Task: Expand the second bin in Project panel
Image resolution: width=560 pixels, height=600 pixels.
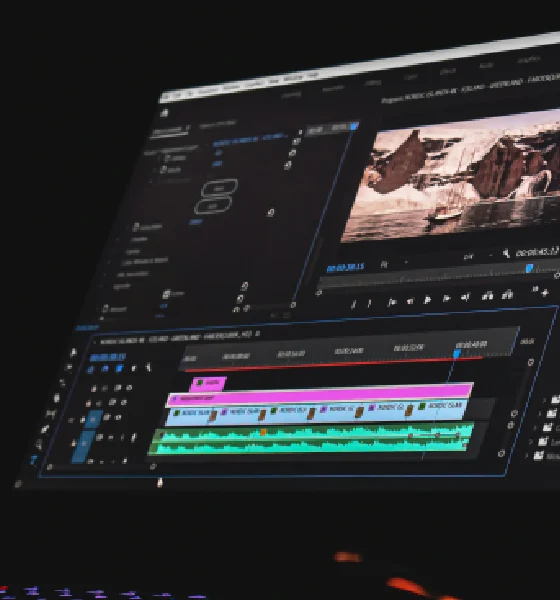Action: 539,414
